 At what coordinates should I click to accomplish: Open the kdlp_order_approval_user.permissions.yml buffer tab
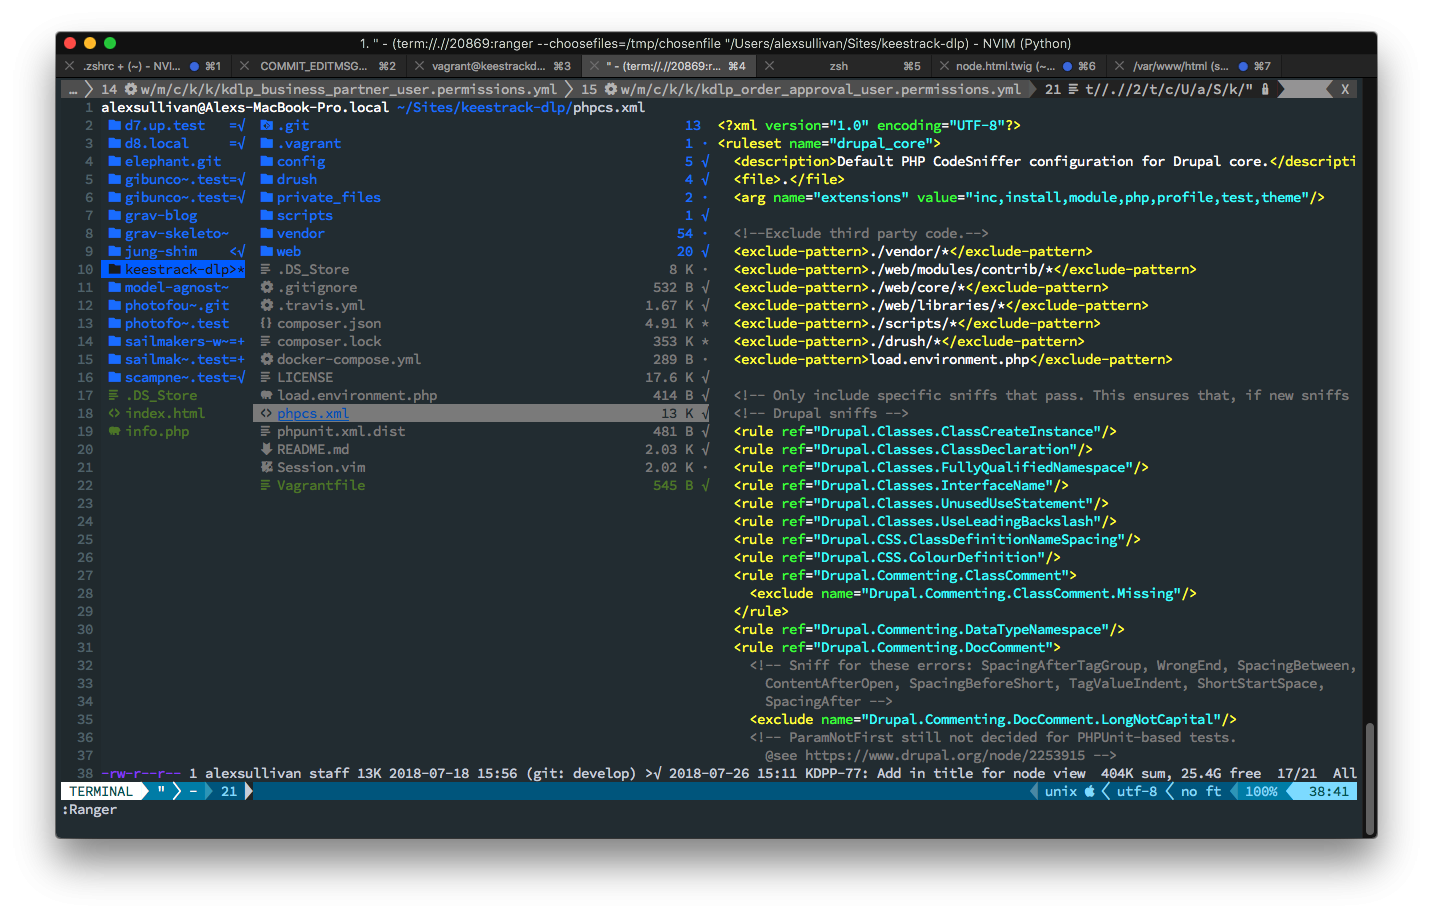coord(820,89)
